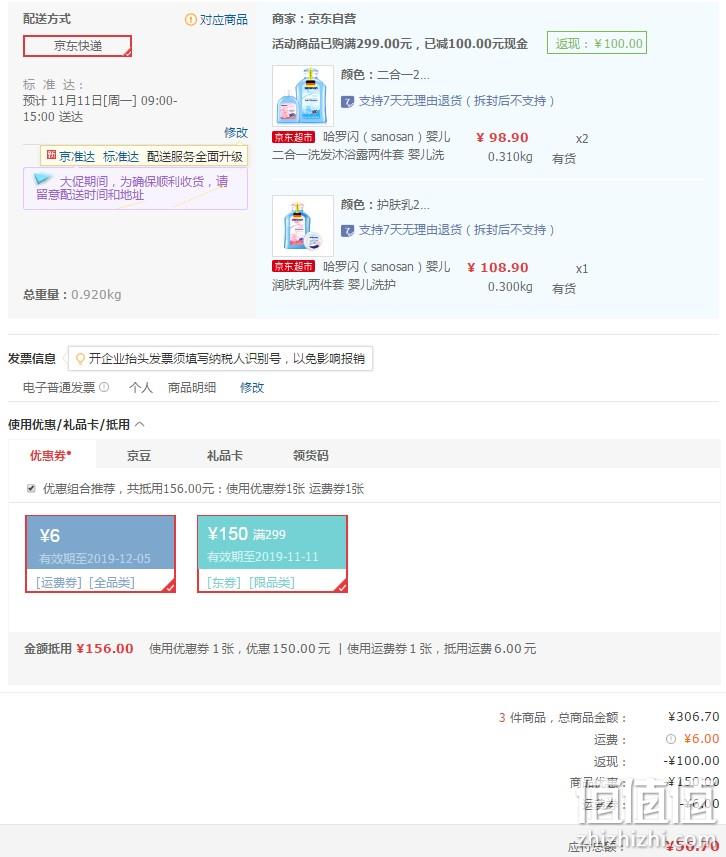Click the 京东超市 tag on the shampoo item

pyautogui.click(x=294, y=137)
